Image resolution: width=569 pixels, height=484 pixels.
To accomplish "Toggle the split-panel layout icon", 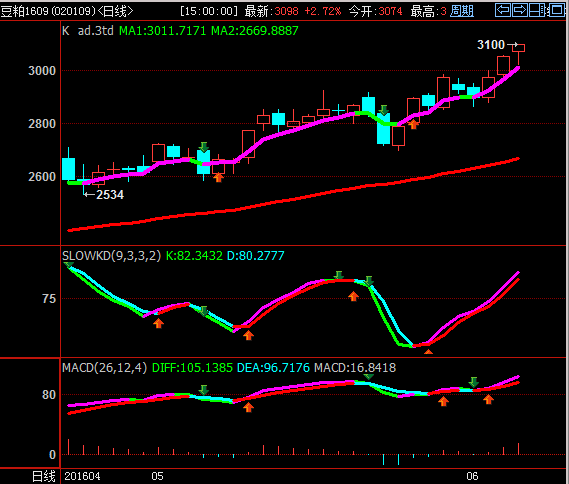I will point(537,10).
